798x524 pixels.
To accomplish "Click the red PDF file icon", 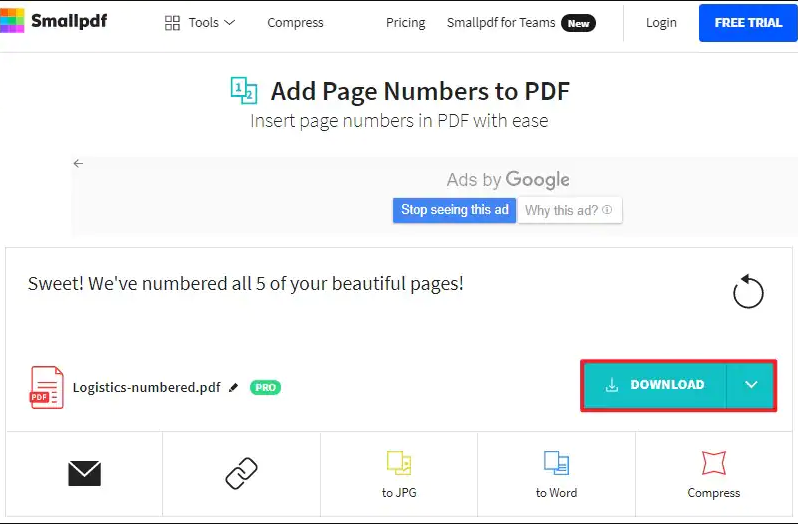I will pos(47,387).
